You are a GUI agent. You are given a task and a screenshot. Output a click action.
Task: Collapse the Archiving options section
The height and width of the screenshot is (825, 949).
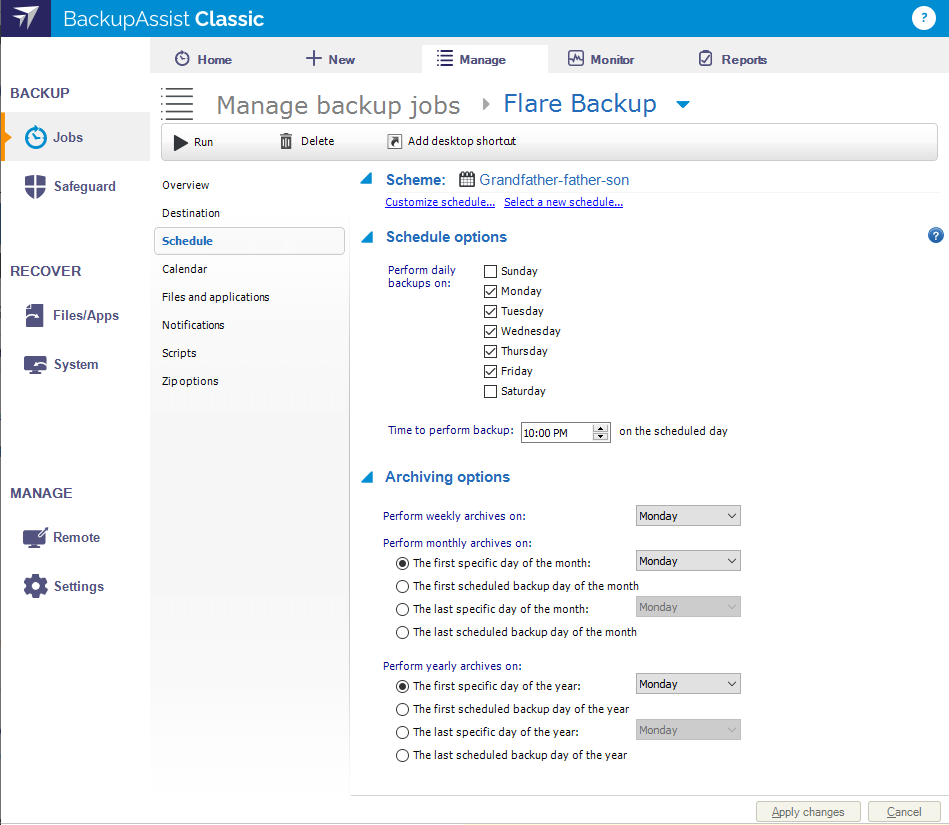coord(367,478)
